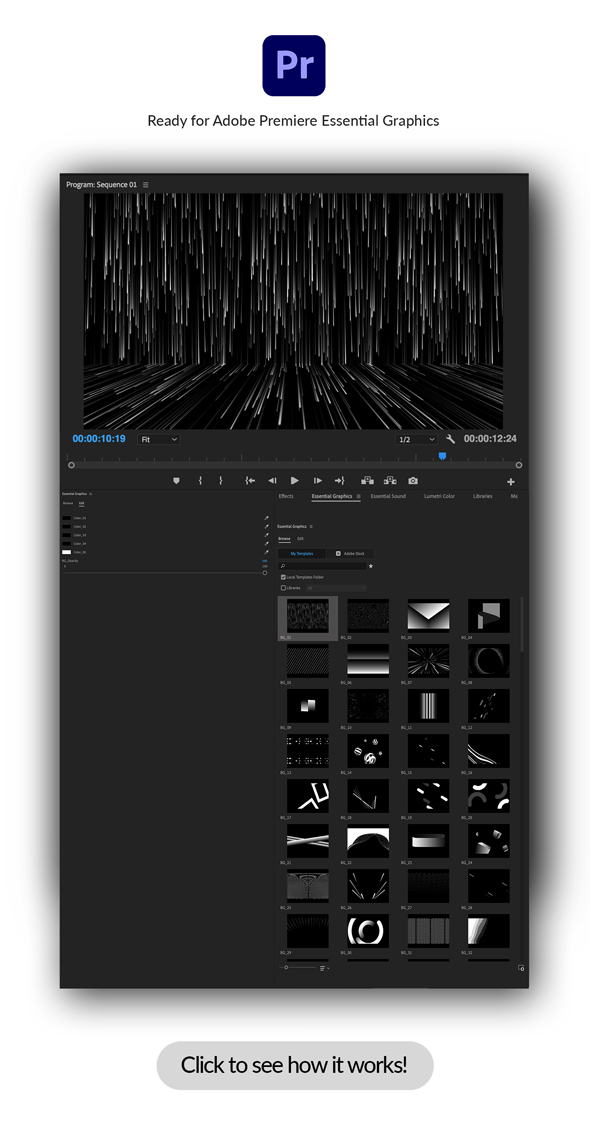Viewport: 590px width, 1143px height.
Task: Open the sort options list icon
Action: tap(324, 968)
